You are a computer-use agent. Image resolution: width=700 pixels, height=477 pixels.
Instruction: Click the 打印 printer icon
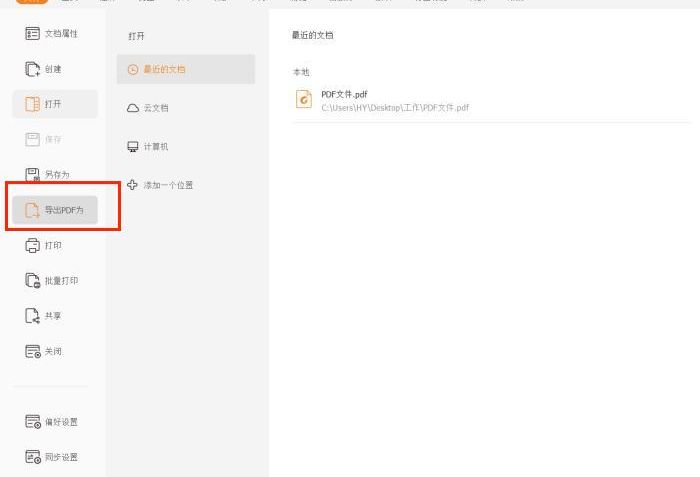tap(32, 246)
